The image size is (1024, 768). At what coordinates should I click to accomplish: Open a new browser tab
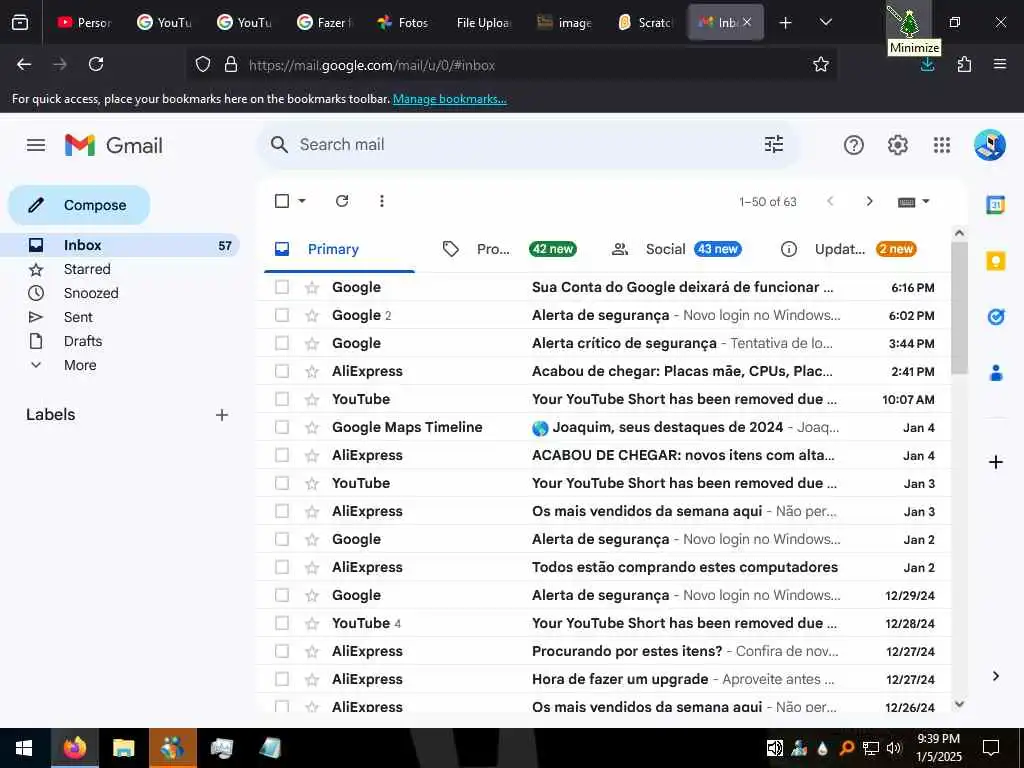[786, 22]
